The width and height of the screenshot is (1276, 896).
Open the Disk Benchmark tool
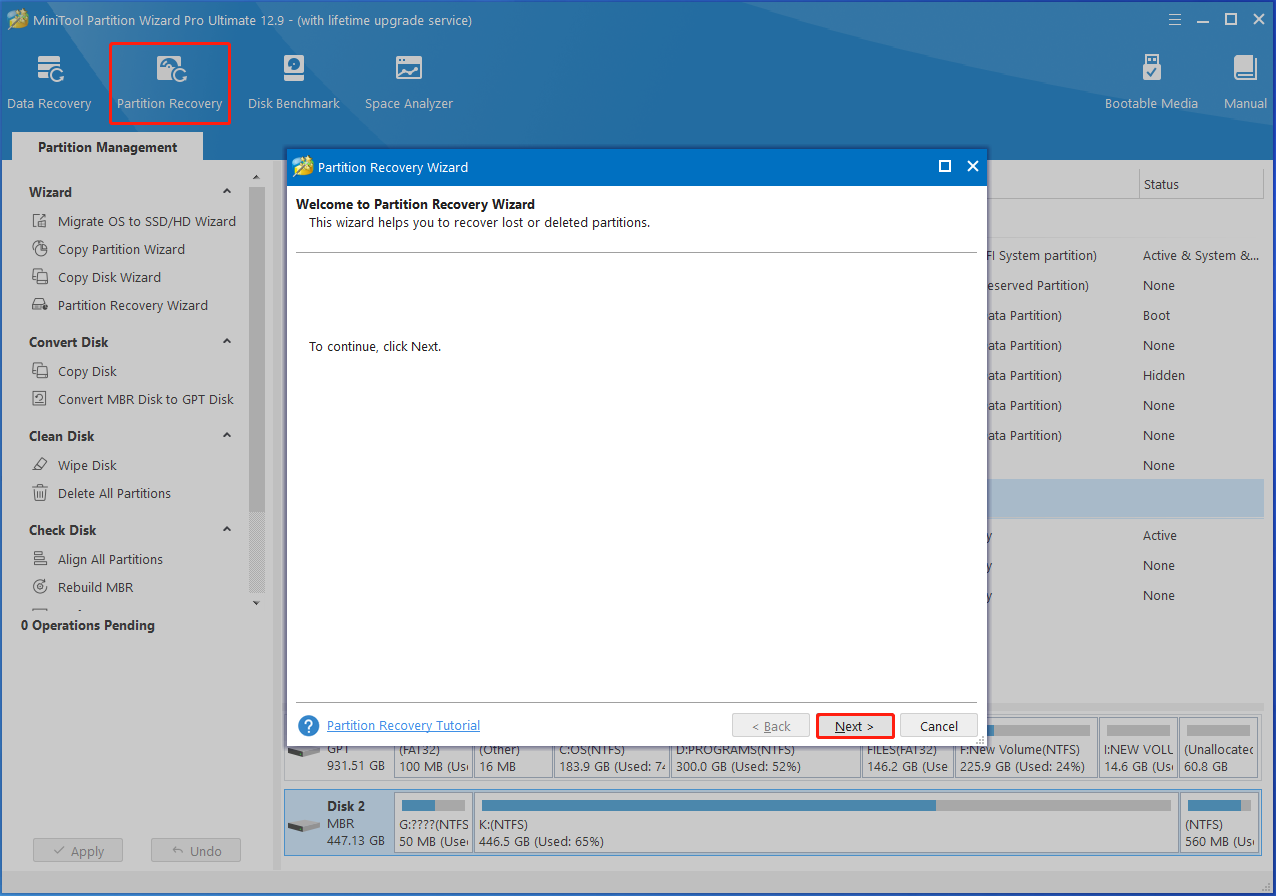pyautogui.click(x=294, y=83)
